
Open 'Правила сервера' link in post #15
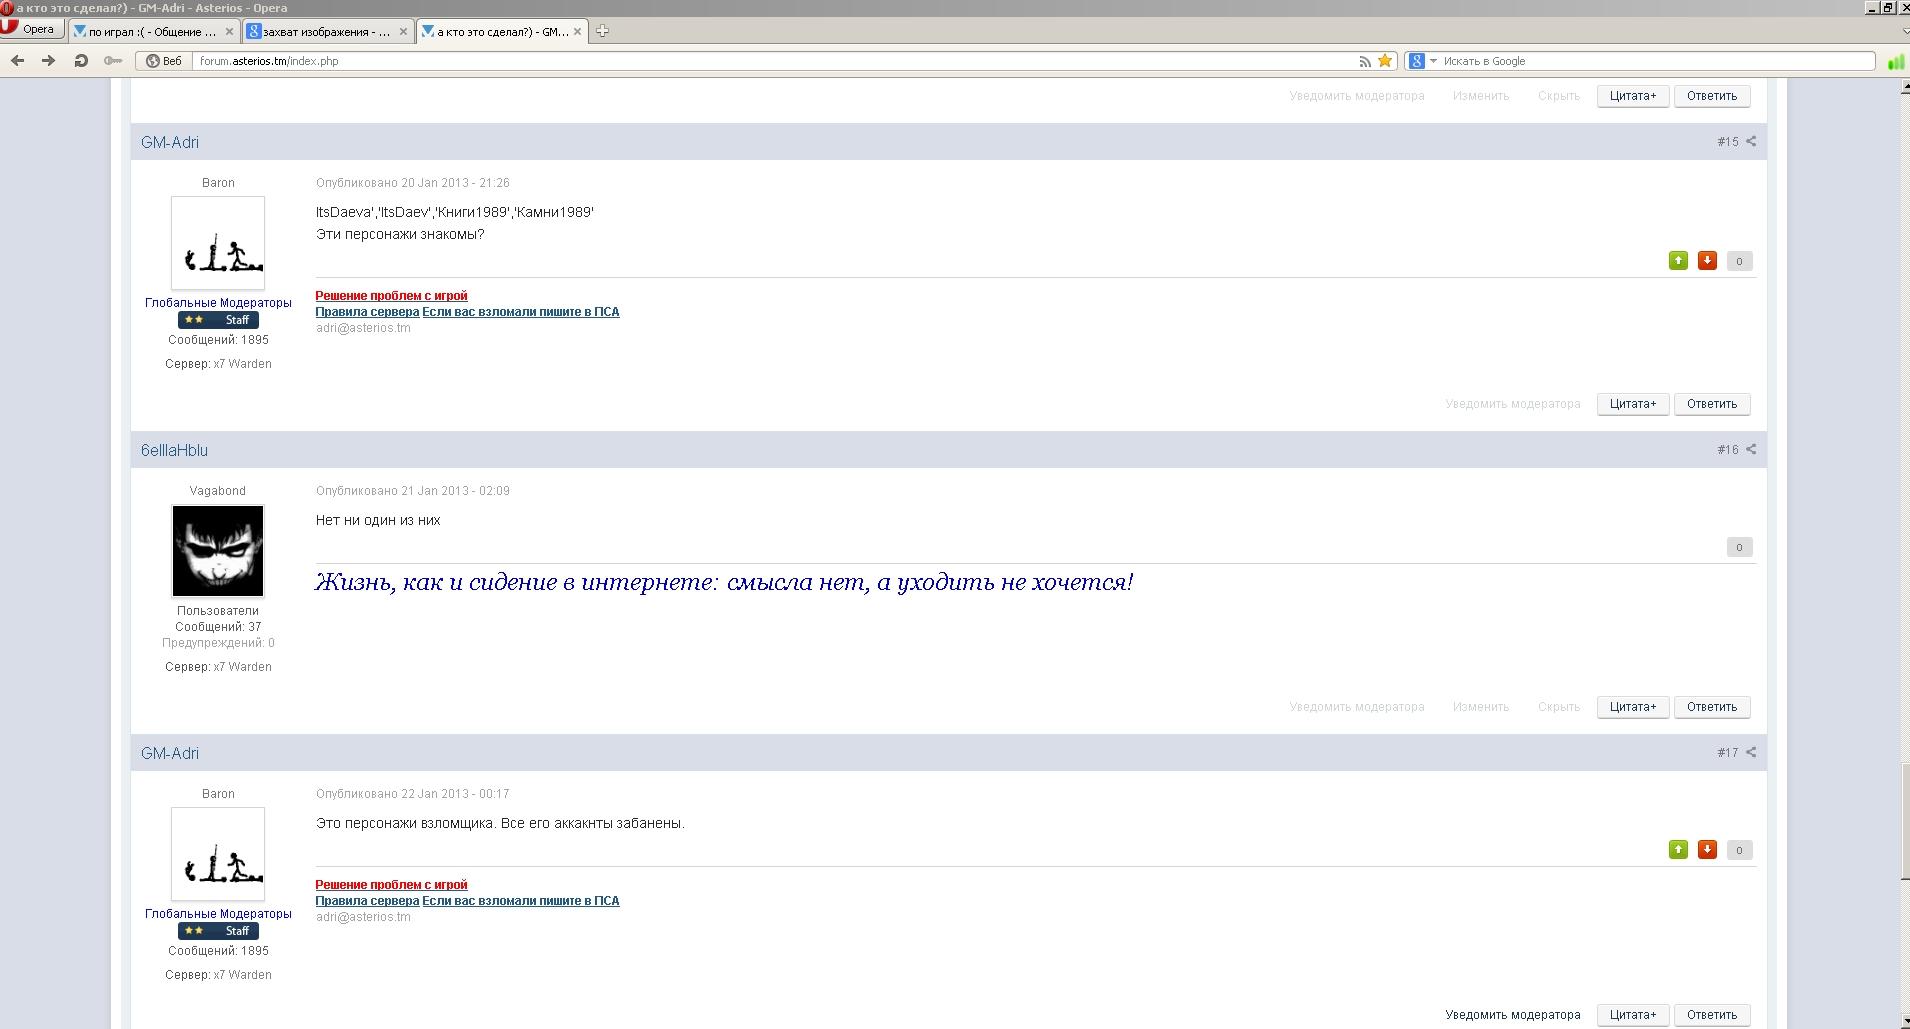(367, 312)
